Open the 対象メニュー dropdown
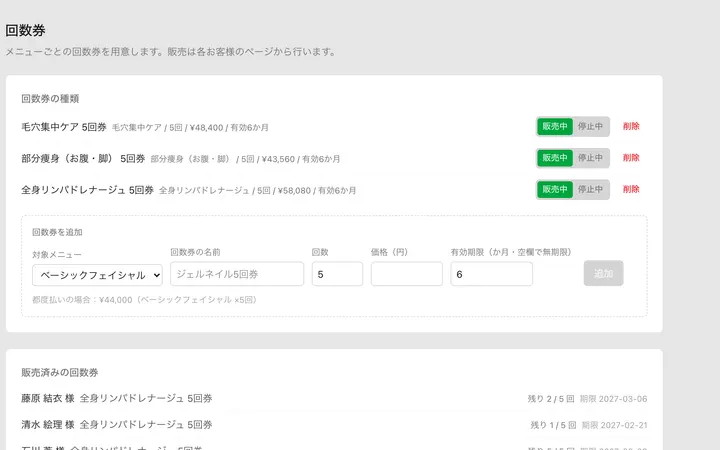 point(97,275)
